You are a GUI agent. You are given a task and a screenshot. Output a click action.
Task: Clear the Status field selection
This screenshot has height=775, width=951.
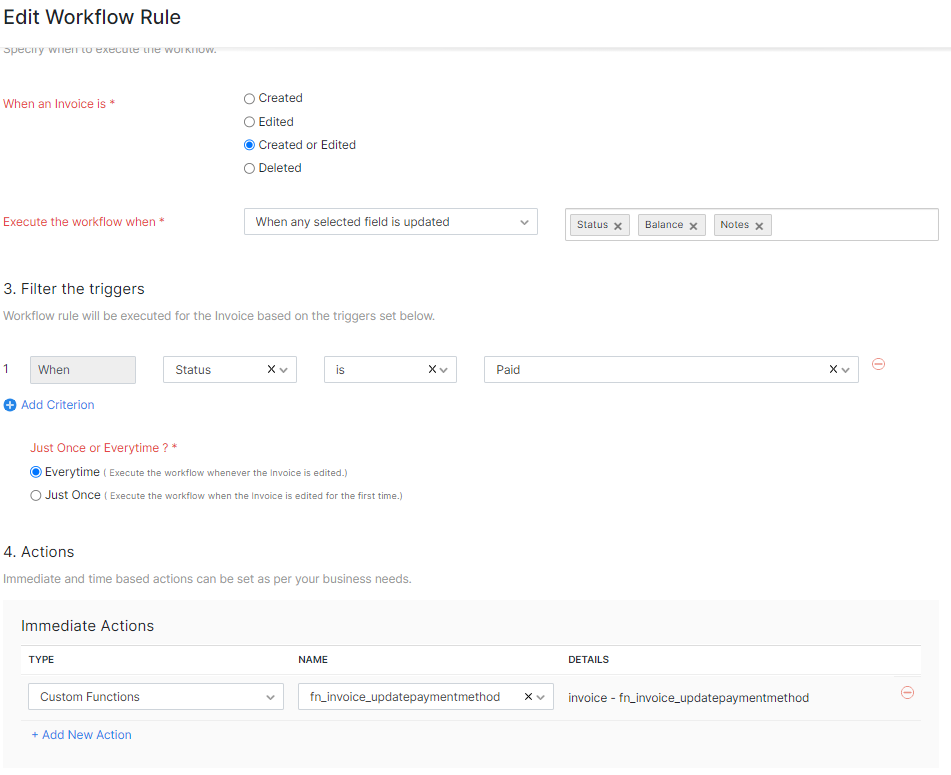271,370
